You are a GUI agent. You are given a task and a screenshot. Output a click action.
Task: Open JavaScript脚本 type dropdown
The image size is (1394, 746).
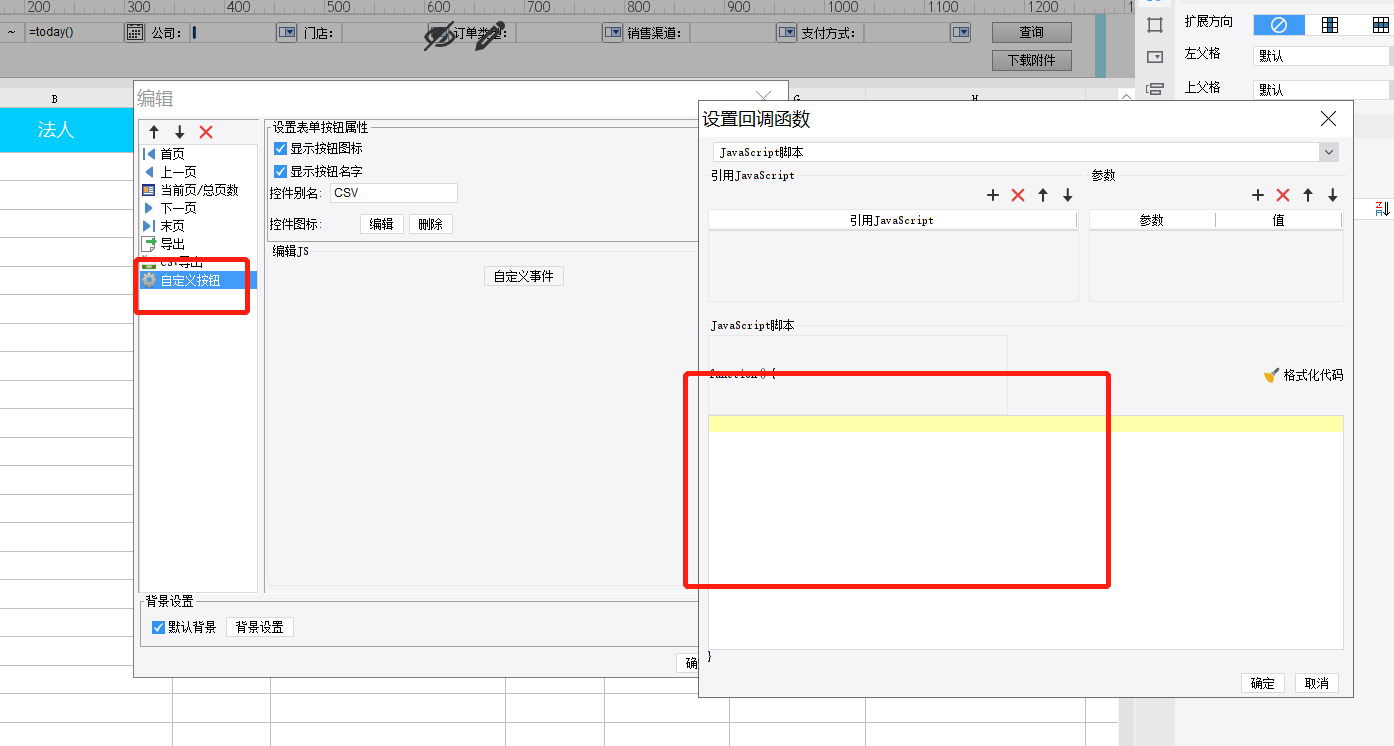pos(1329,152)
